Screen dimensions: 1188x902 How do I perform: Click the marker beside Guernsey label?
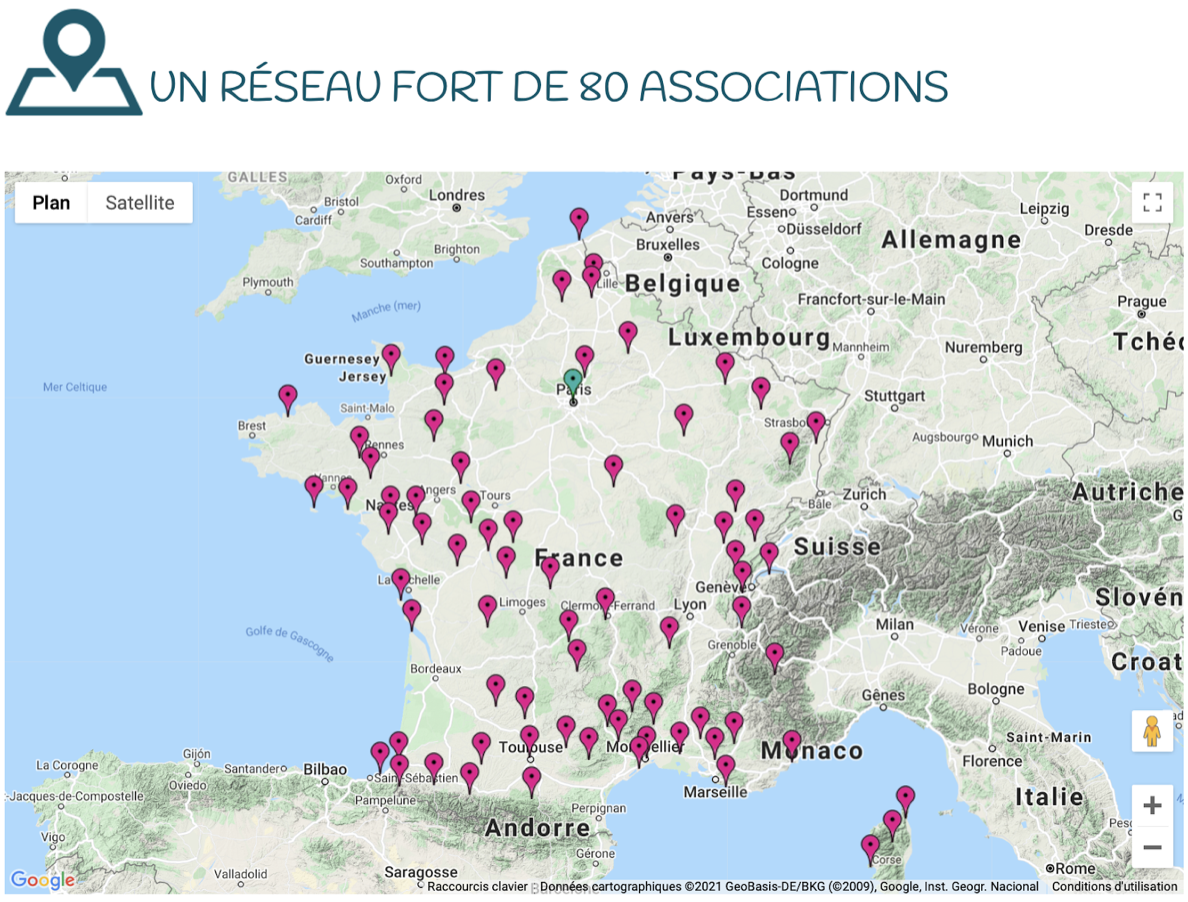click(x=391, y=357)
